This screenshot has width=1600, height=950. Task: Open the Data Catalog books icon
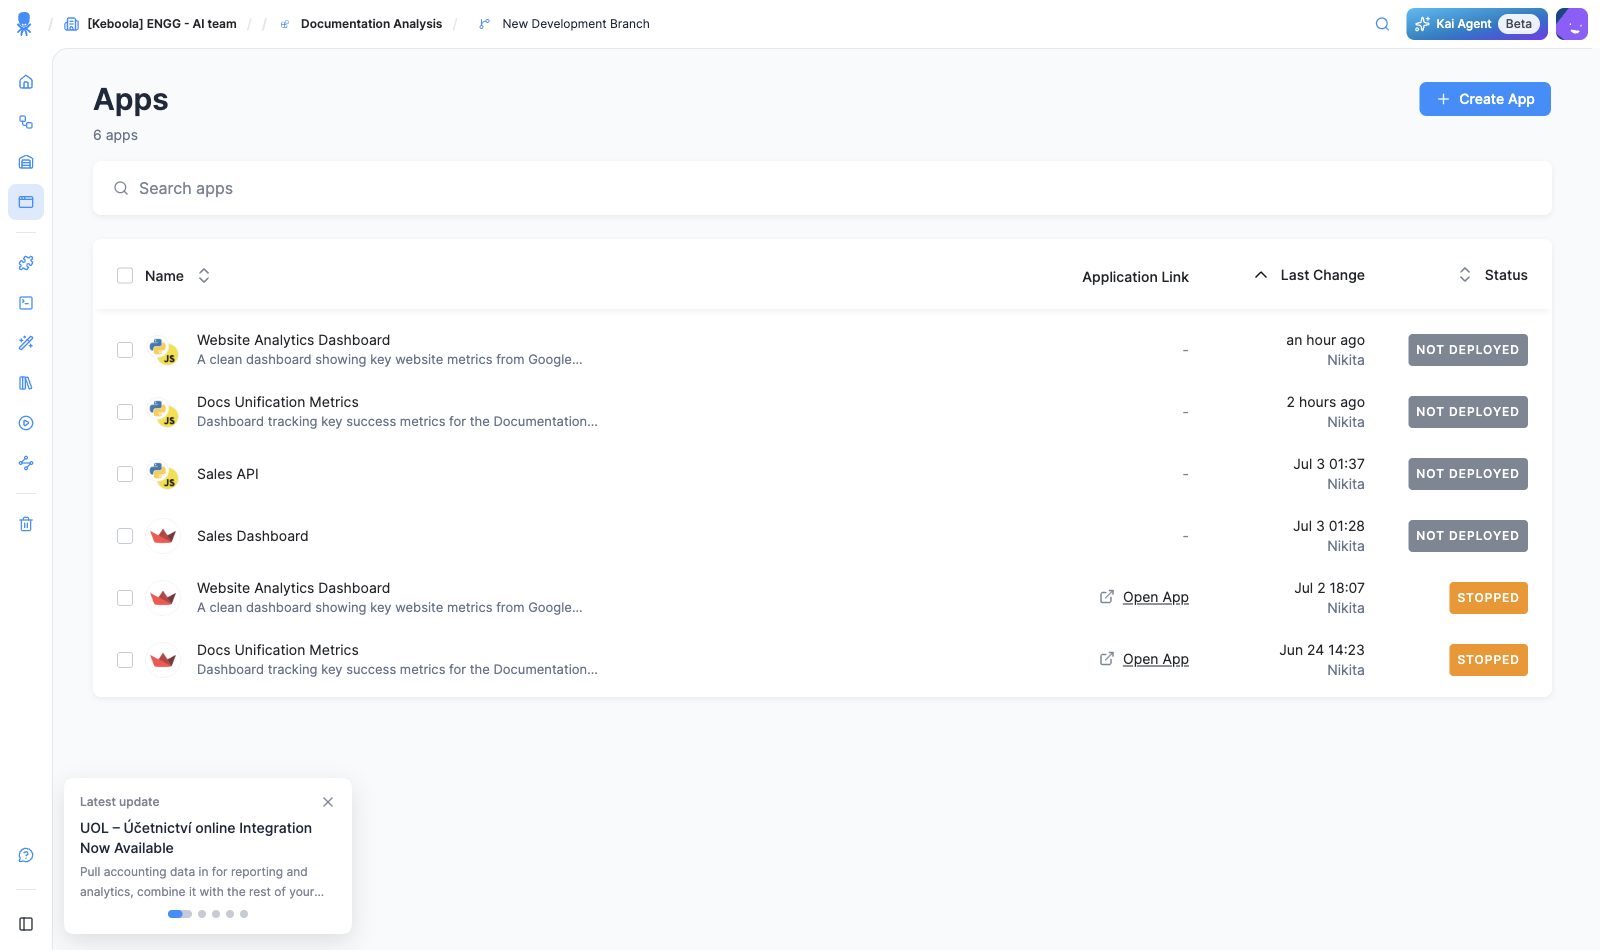point(26,383)
